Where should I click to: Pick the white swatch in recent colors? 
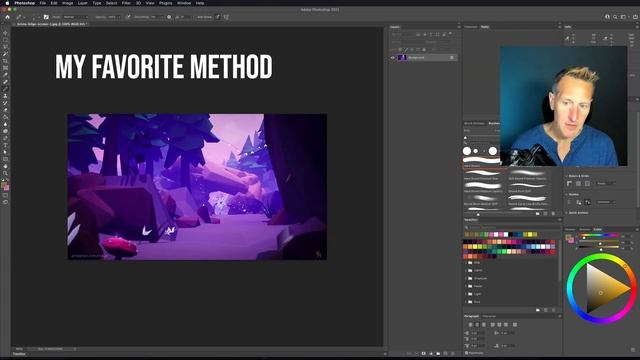[x=496, y=234]
